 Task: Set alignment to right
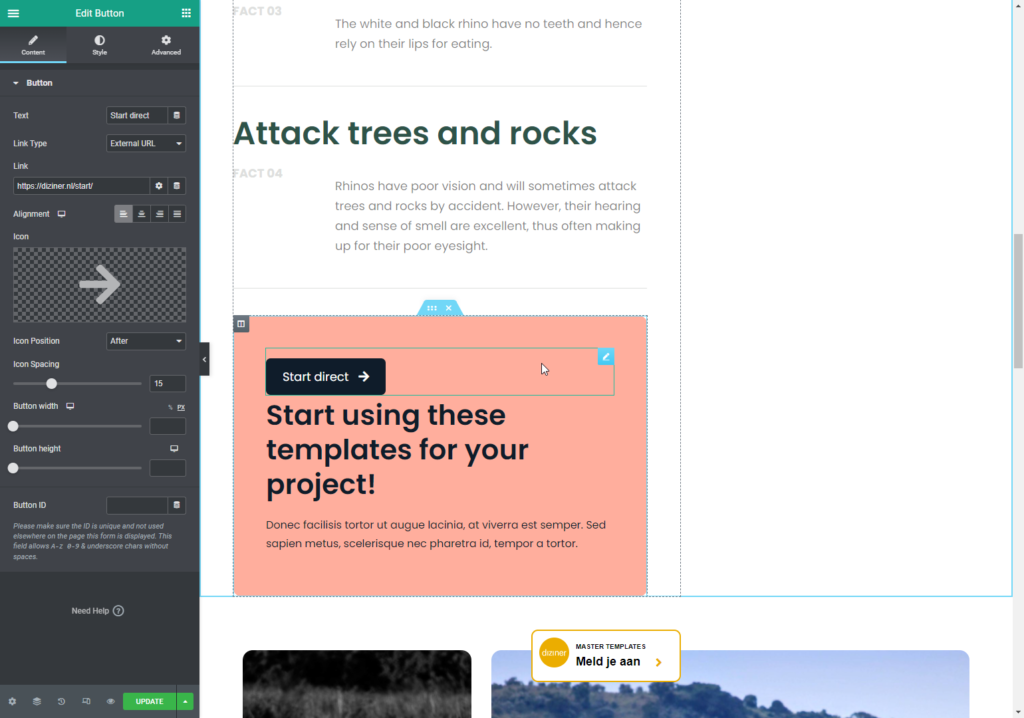pyautogui.click(x=159, y=214)
